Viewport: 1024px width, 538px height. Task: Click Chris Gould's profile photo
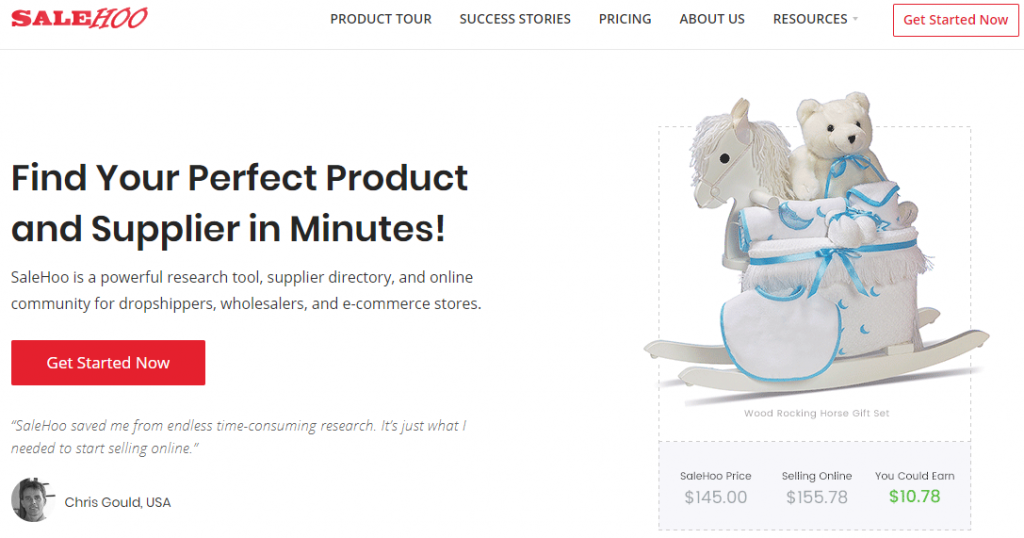tap(32, 500)
